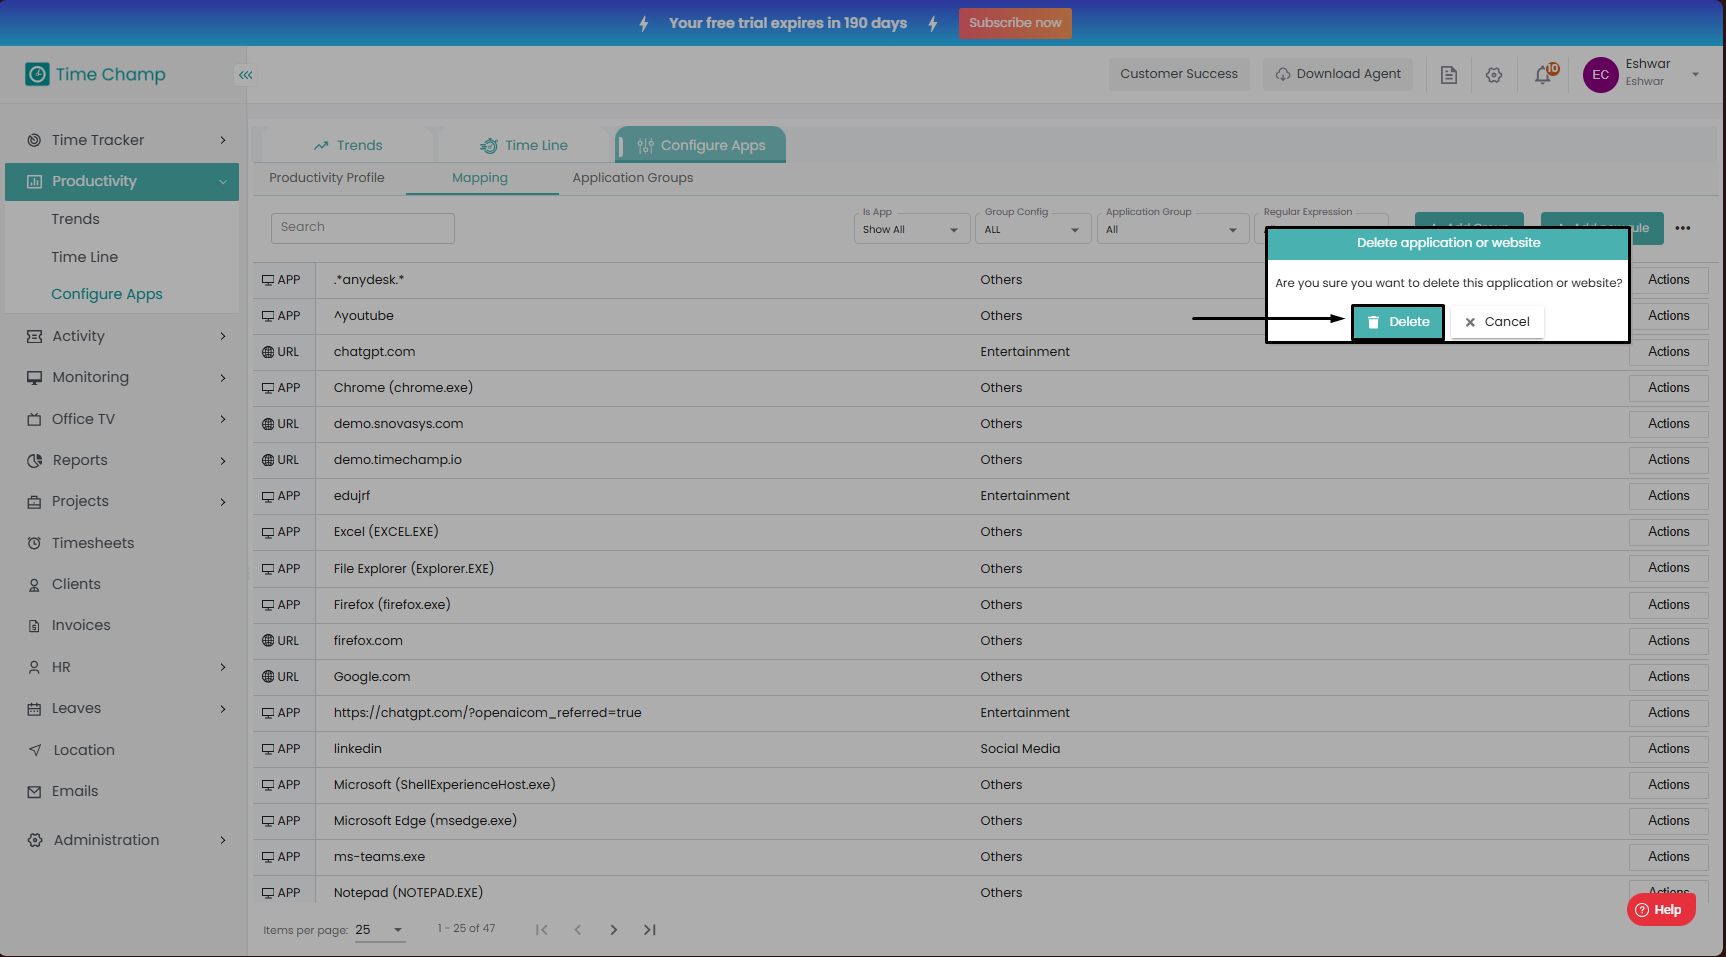
Task: Open Actions for chatgpt.com row
Action: coord(1669,352)
